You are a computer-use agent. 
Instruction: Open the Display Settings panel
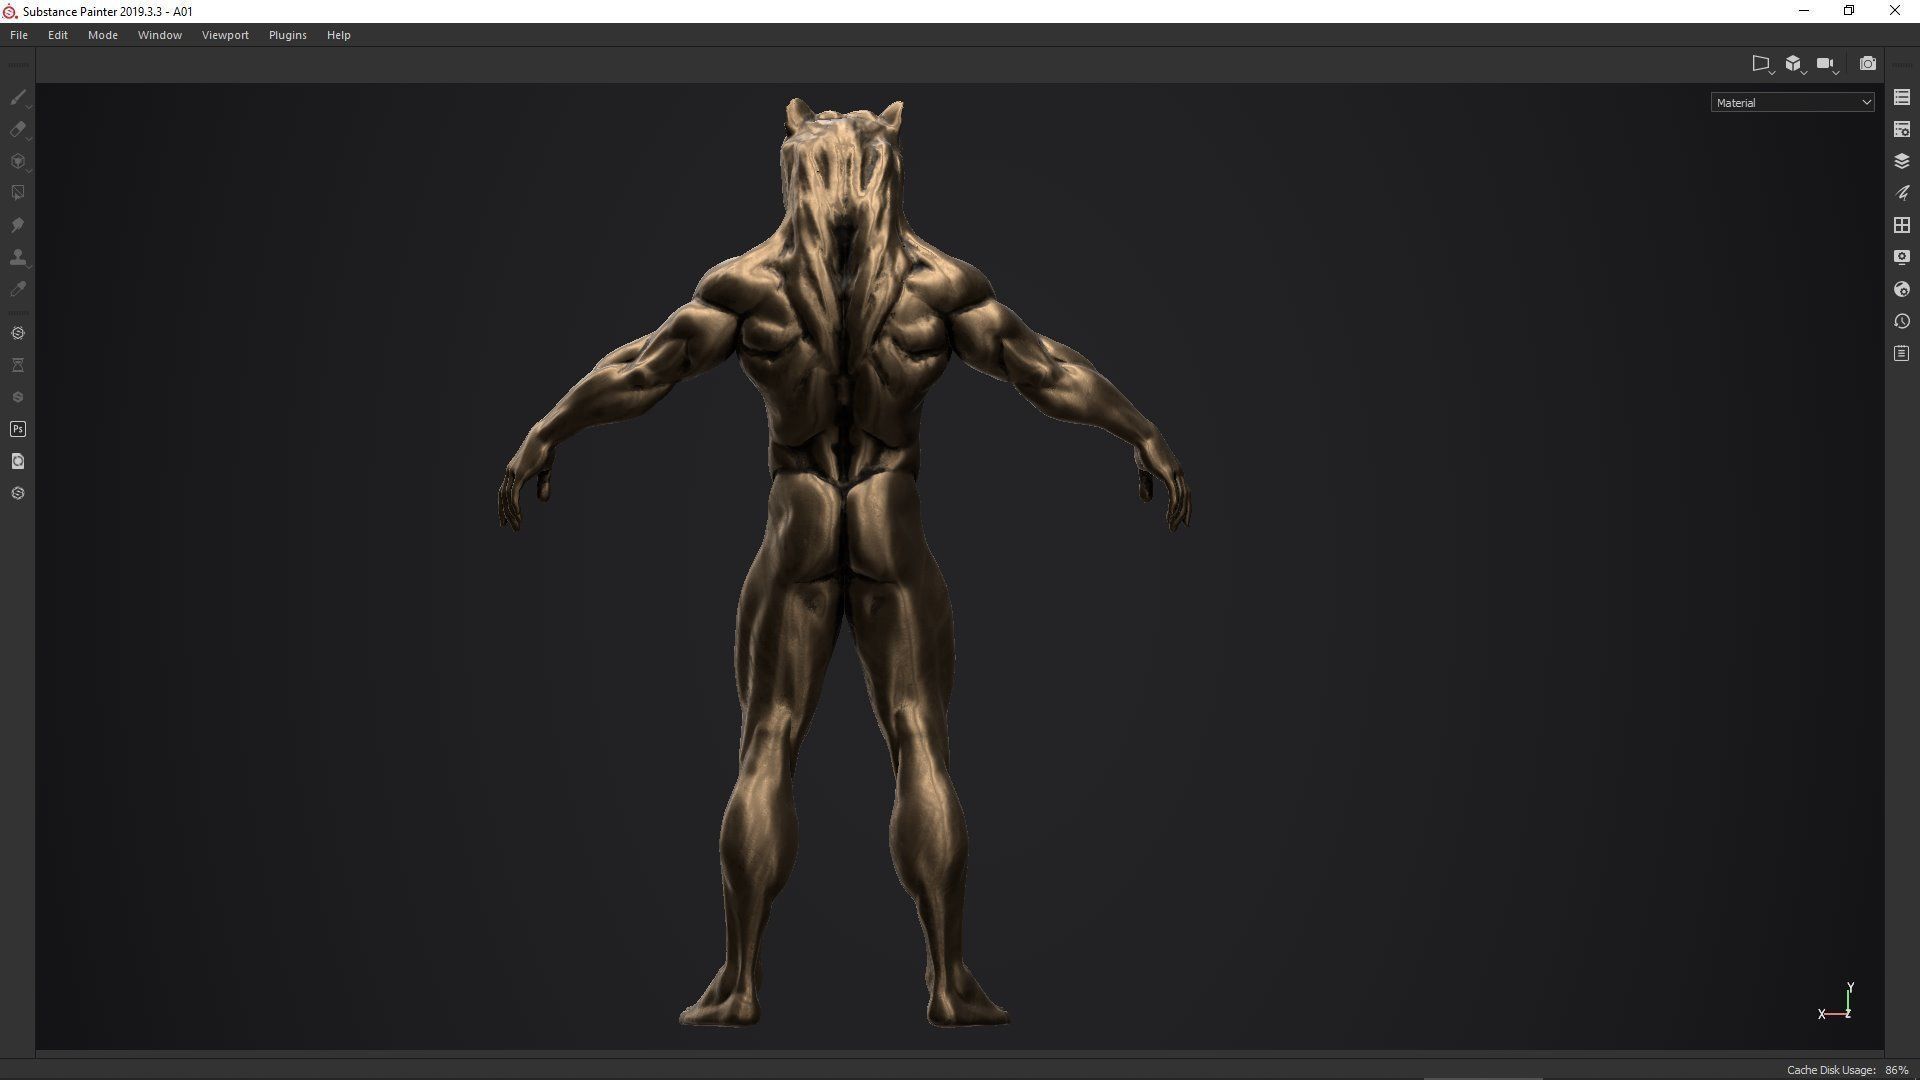pos(1902,257)
